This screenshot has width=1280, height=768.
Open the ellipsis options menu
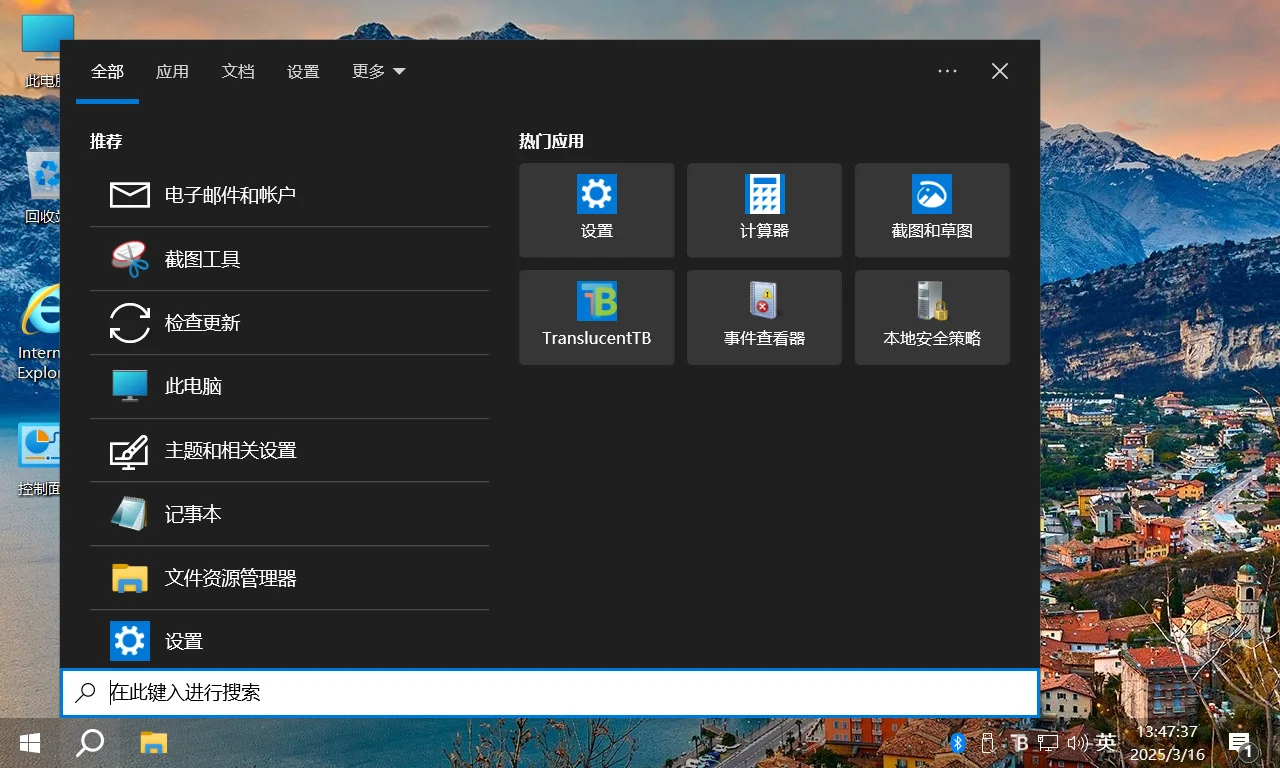point(947,71)
